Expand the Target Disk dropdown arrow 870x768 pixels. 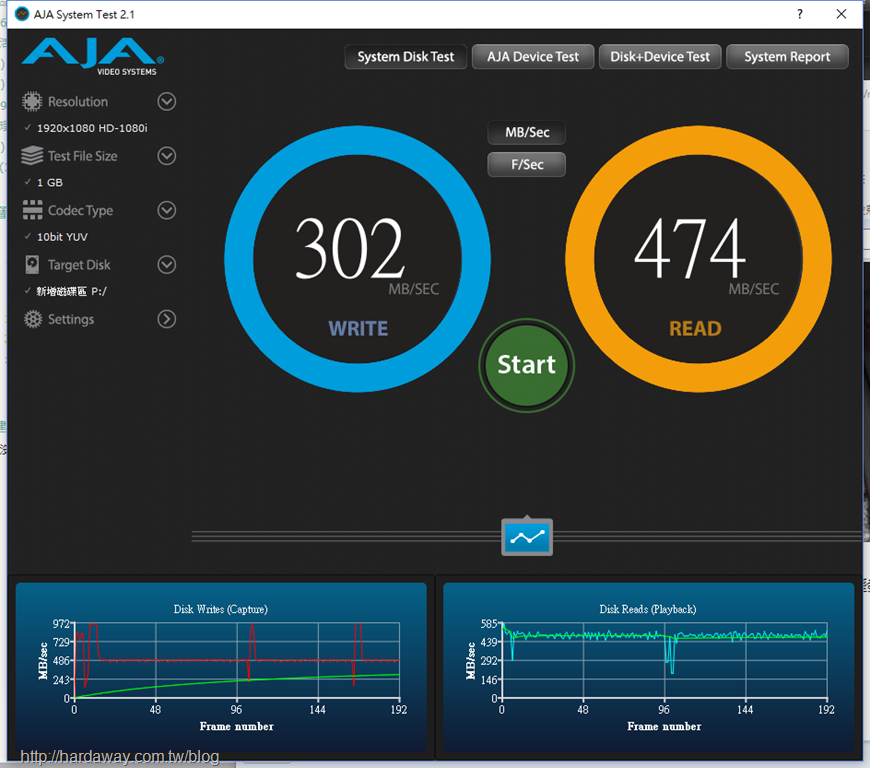pos(166,265)
